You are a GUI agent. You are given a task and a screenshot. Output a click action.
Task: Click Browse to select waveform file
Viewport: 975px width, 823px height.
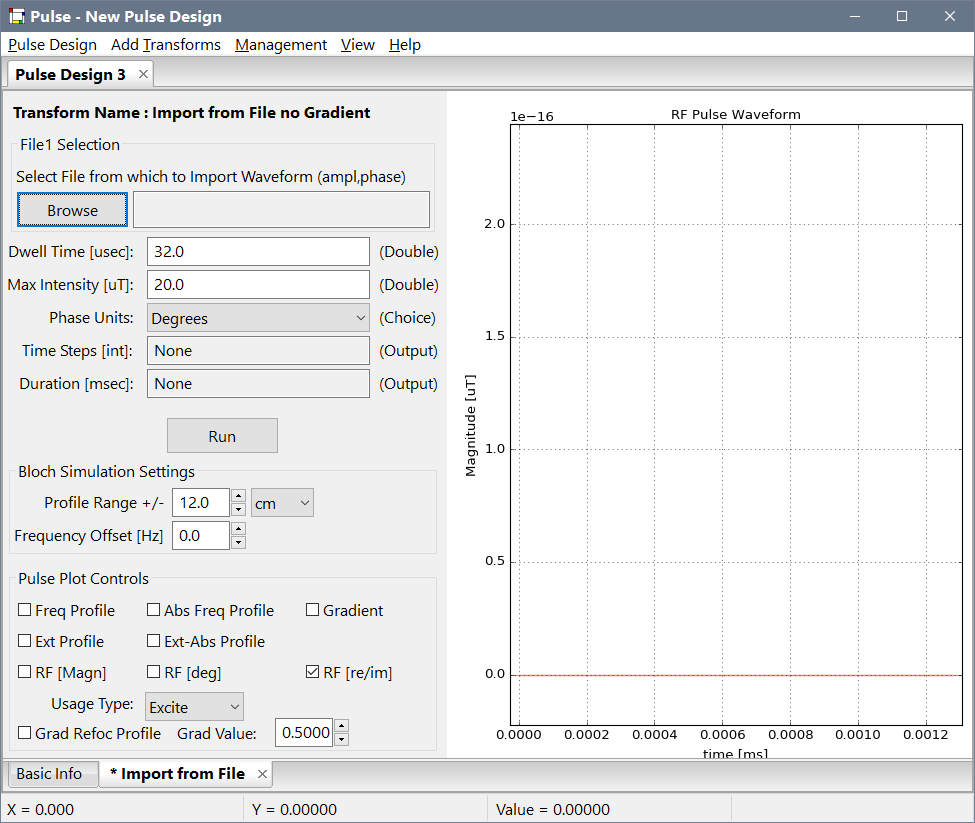[72, 210]
